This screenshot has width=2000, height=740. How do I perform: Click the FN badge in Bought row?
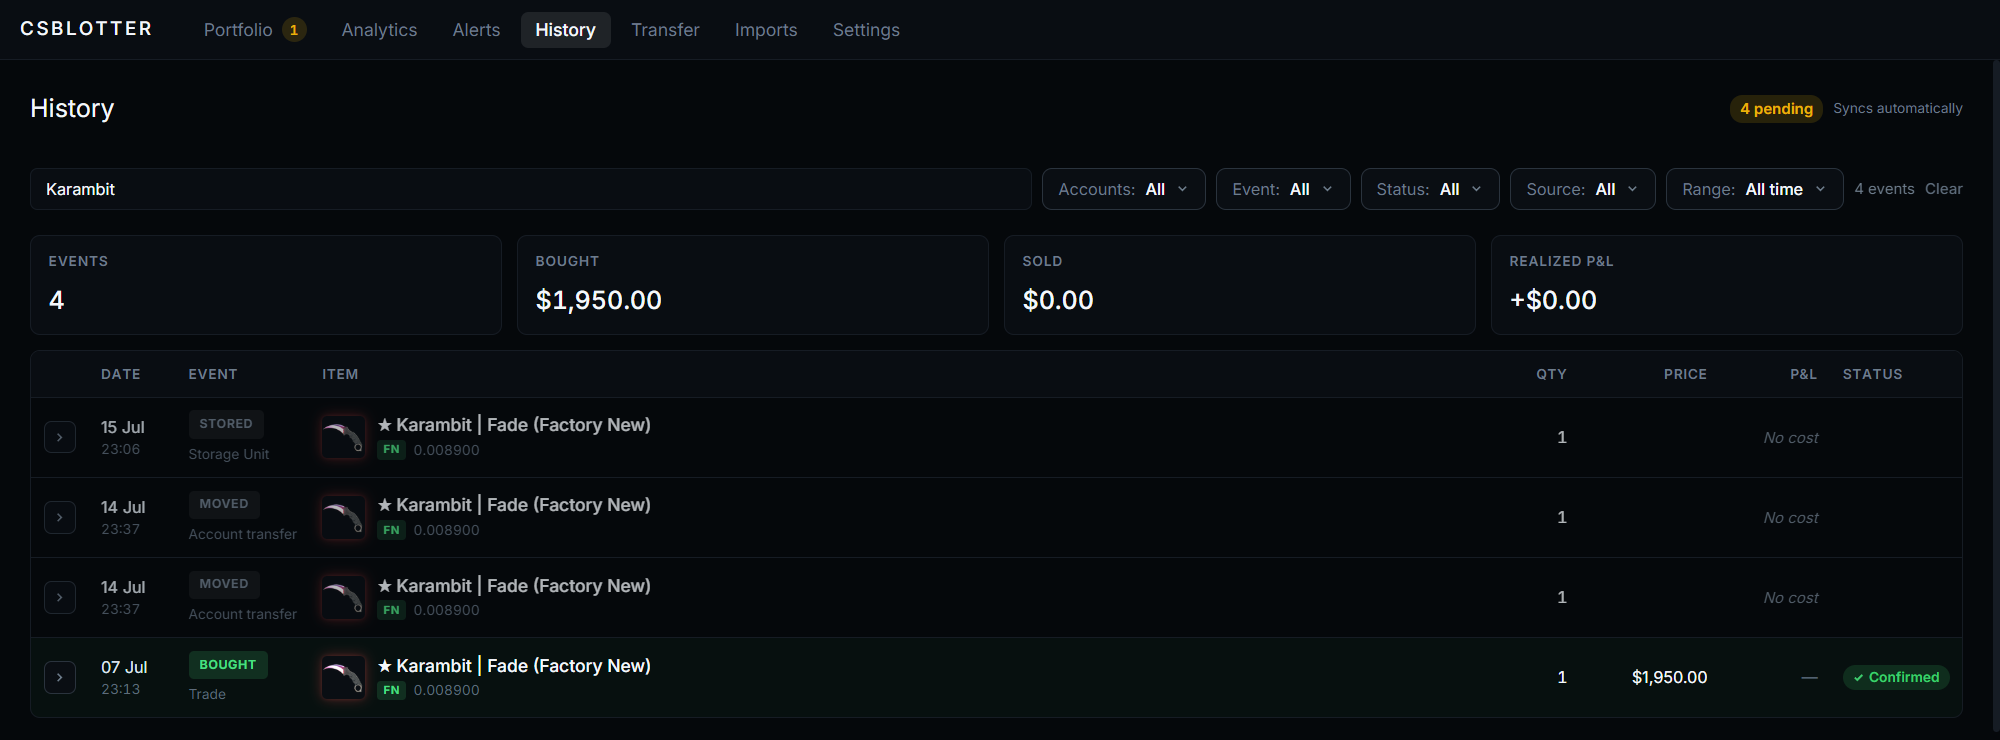(x=391, y=690)
